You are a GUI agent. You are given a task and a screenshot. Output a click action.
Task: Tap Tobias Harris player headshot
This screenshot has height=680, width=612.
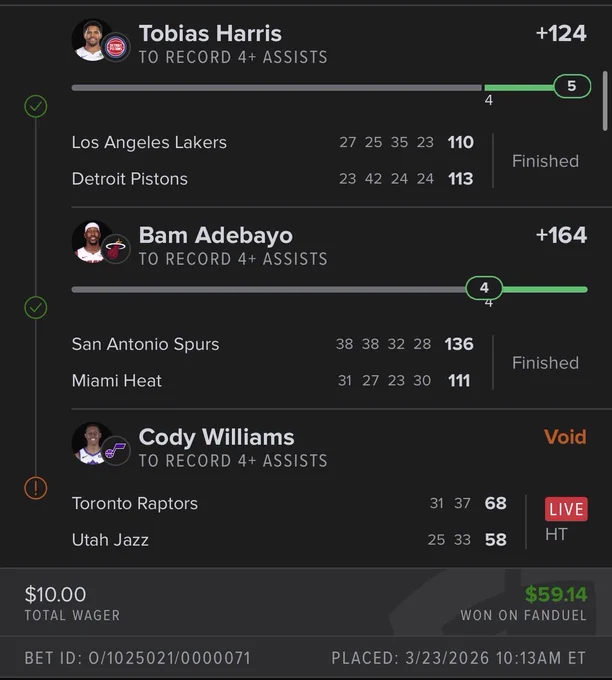click(x=92, y=40)
